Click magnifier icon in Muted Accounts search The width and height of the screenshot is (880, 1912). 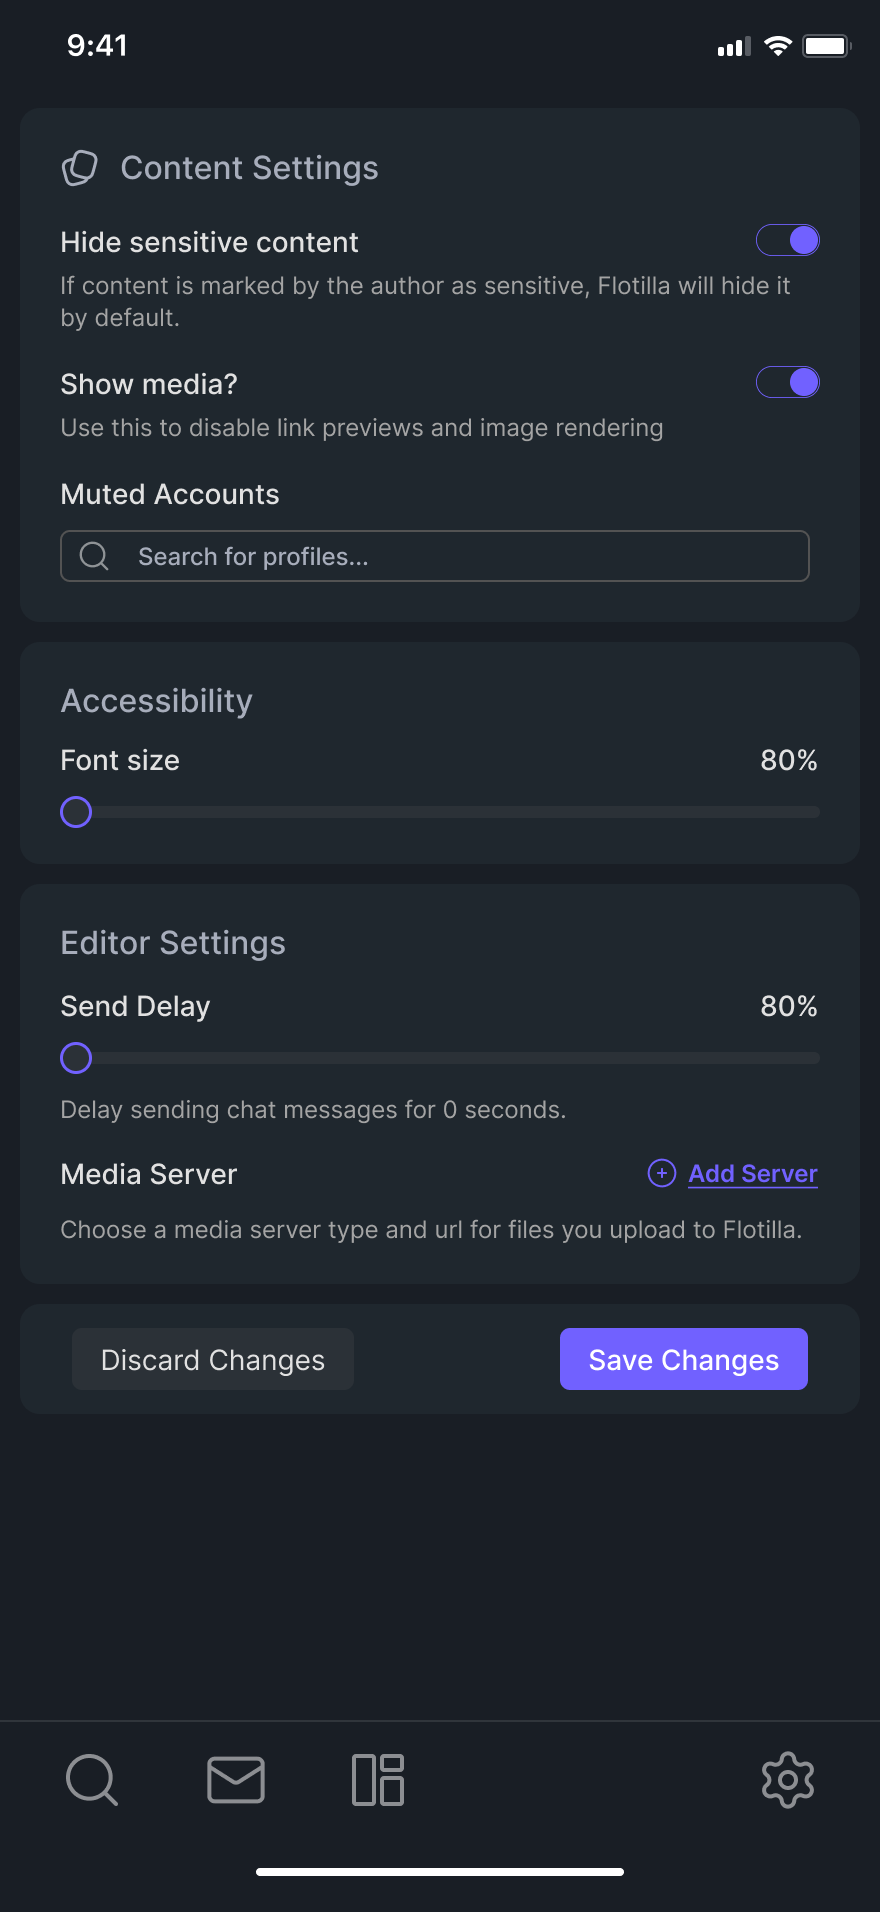coord(94,556)
